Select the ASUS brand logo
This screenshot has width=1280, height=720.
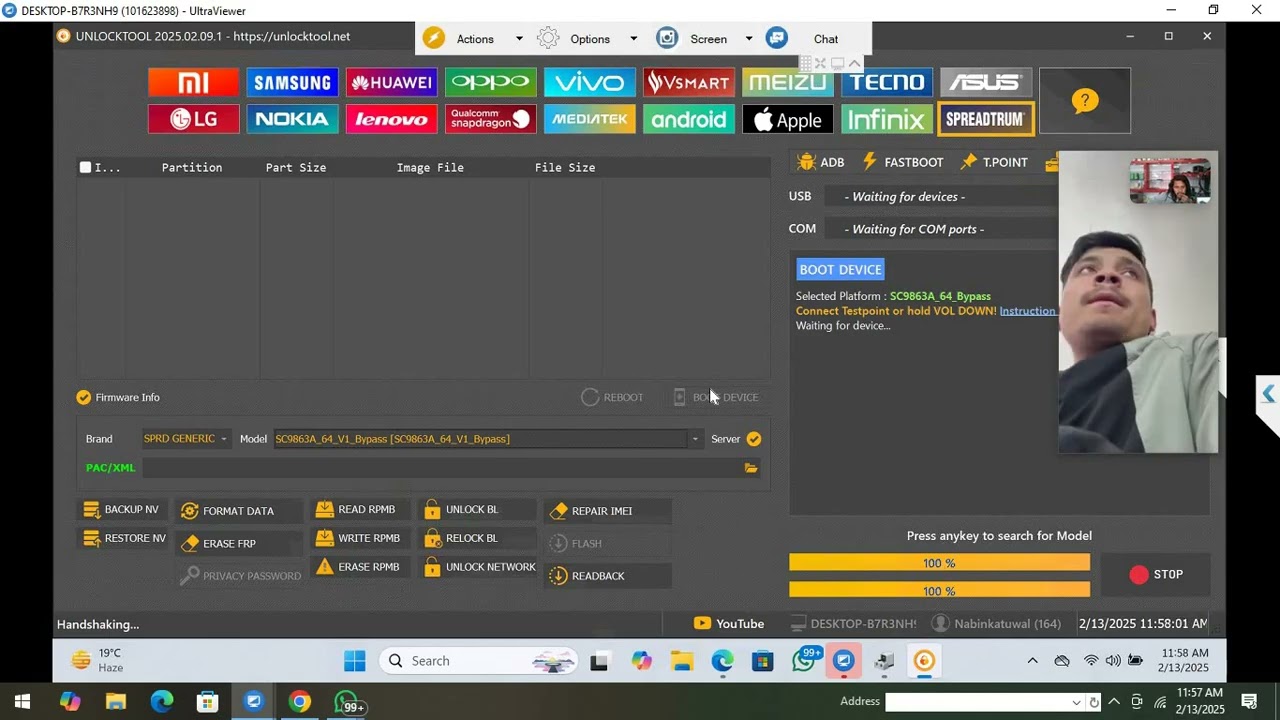[985, 82]
